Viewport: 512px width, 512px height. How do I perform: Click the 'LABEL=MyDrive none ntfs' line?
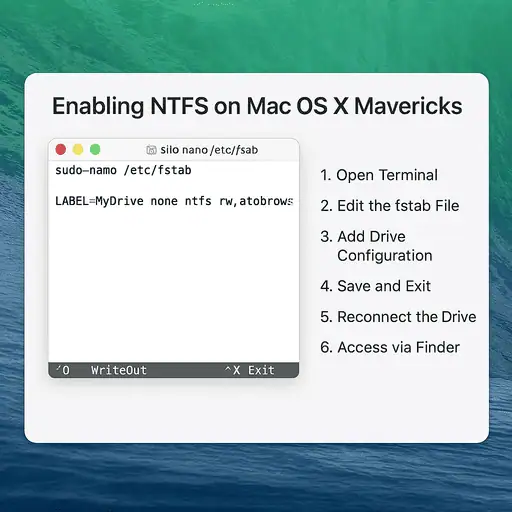(174, 201)
